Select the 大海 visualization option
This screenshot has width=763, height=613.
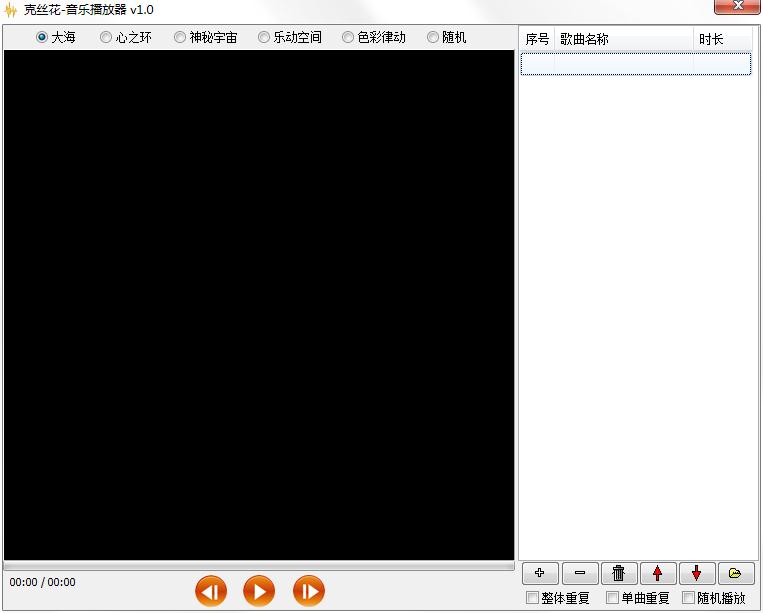[42, 38]
